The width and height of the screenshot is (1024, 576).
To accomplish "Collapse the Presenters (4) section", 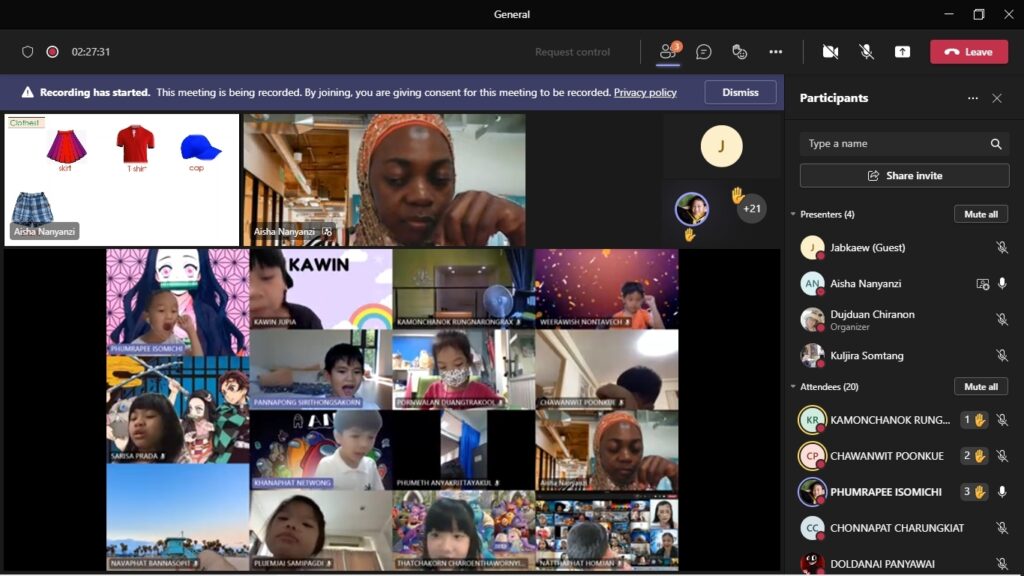I will tap(793, 214).
